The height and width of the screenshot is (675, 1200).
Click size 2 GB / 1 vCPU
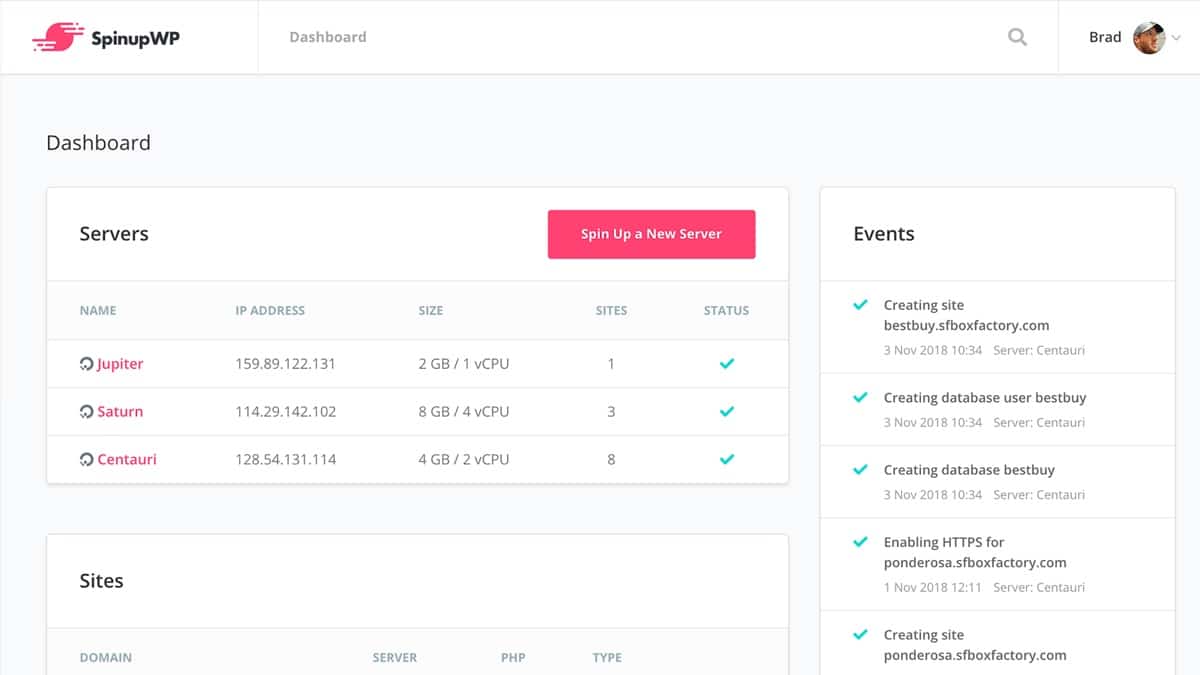[464, 364]
